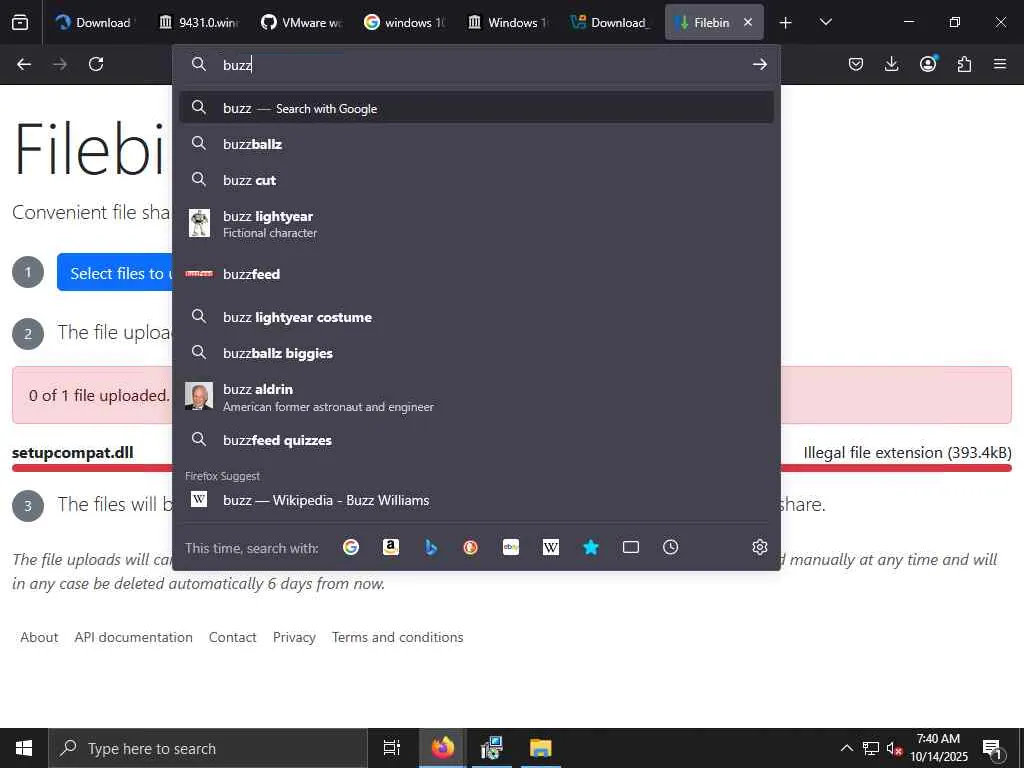Select 'buzz — Search with Google' suggestion
The width and height of the screenshot is (1024, 768).
click(x=476, y=108)
